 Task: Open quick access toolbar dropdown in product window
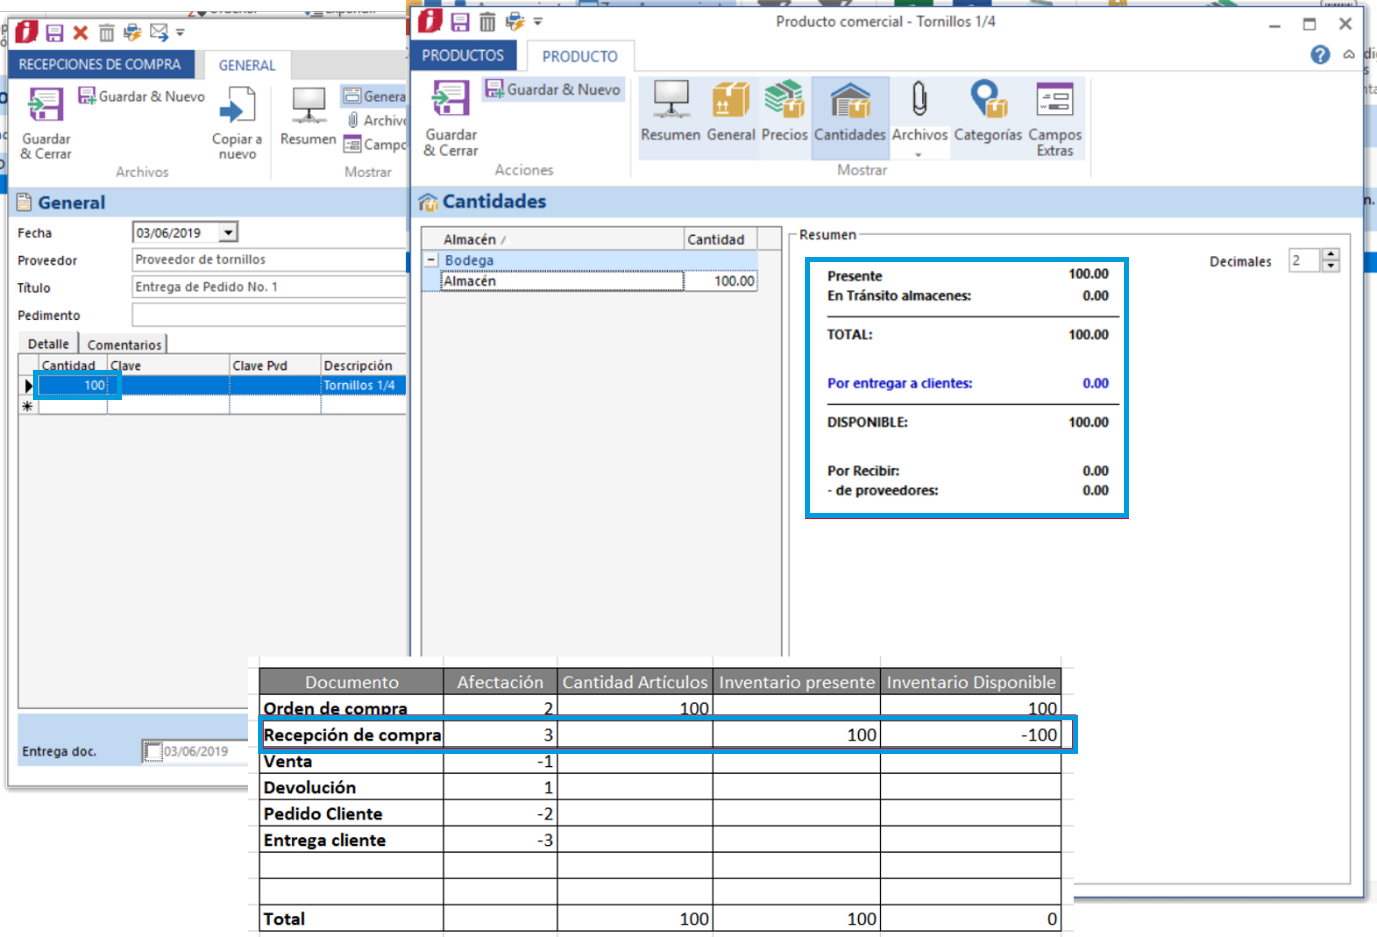[538, 21]
